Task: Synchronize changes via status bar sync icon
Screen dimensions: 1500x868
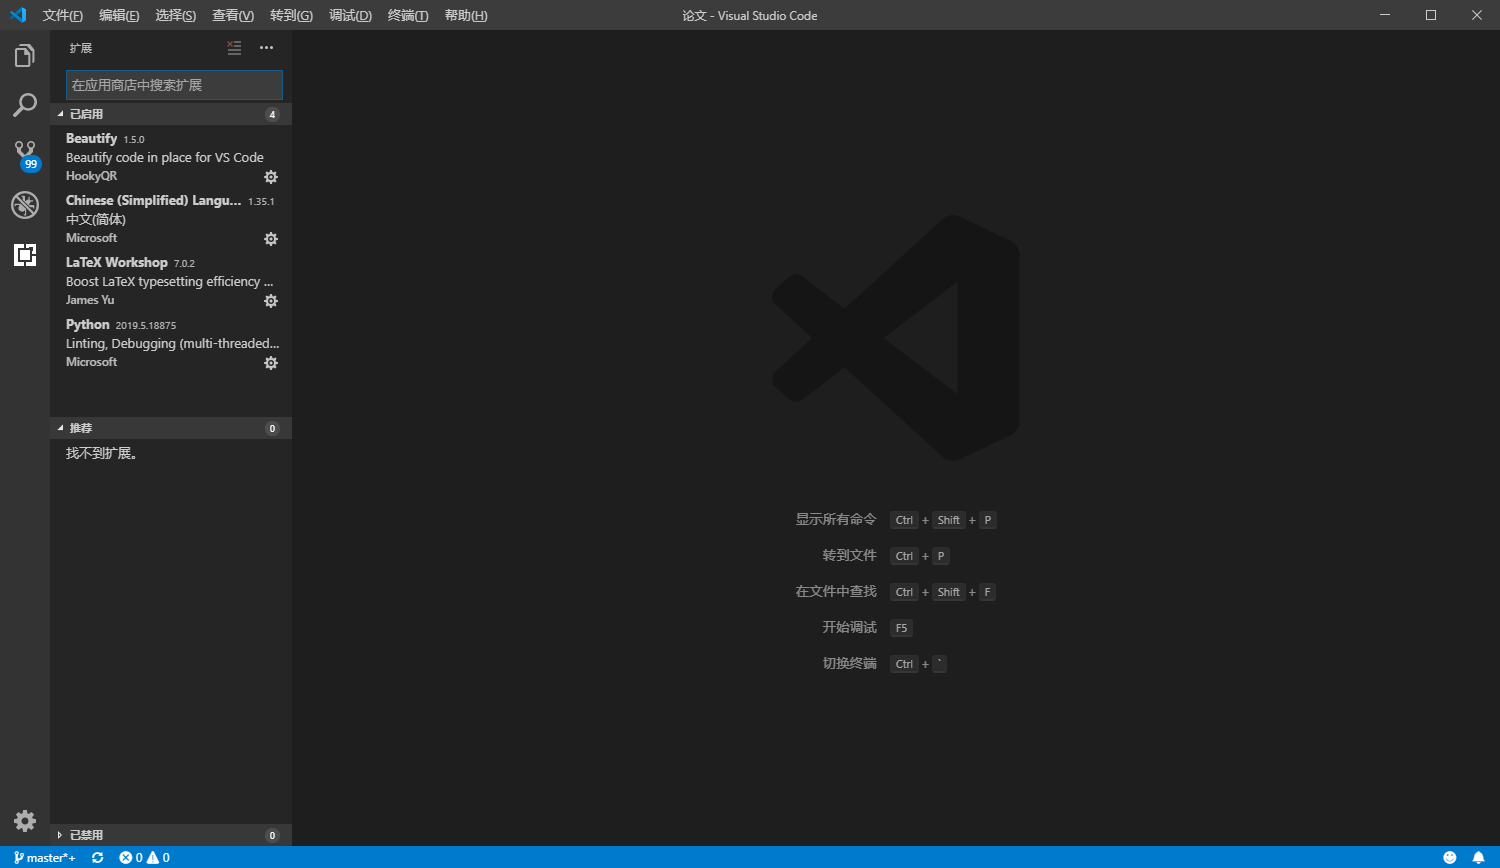Action: click(x=97, y=857)
